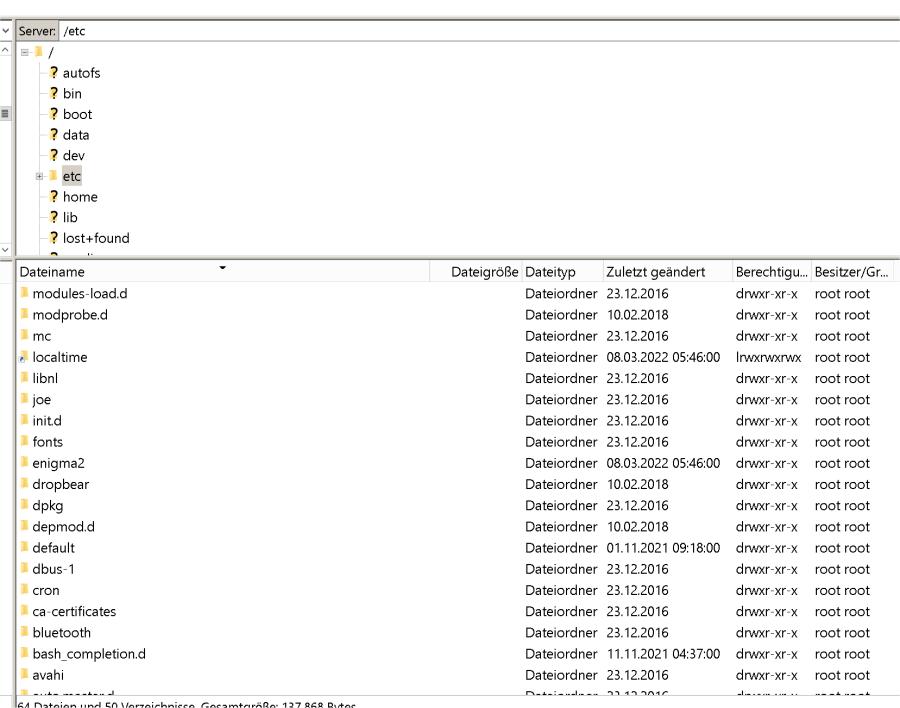Select the home directory in tree

tap(80, 197)
